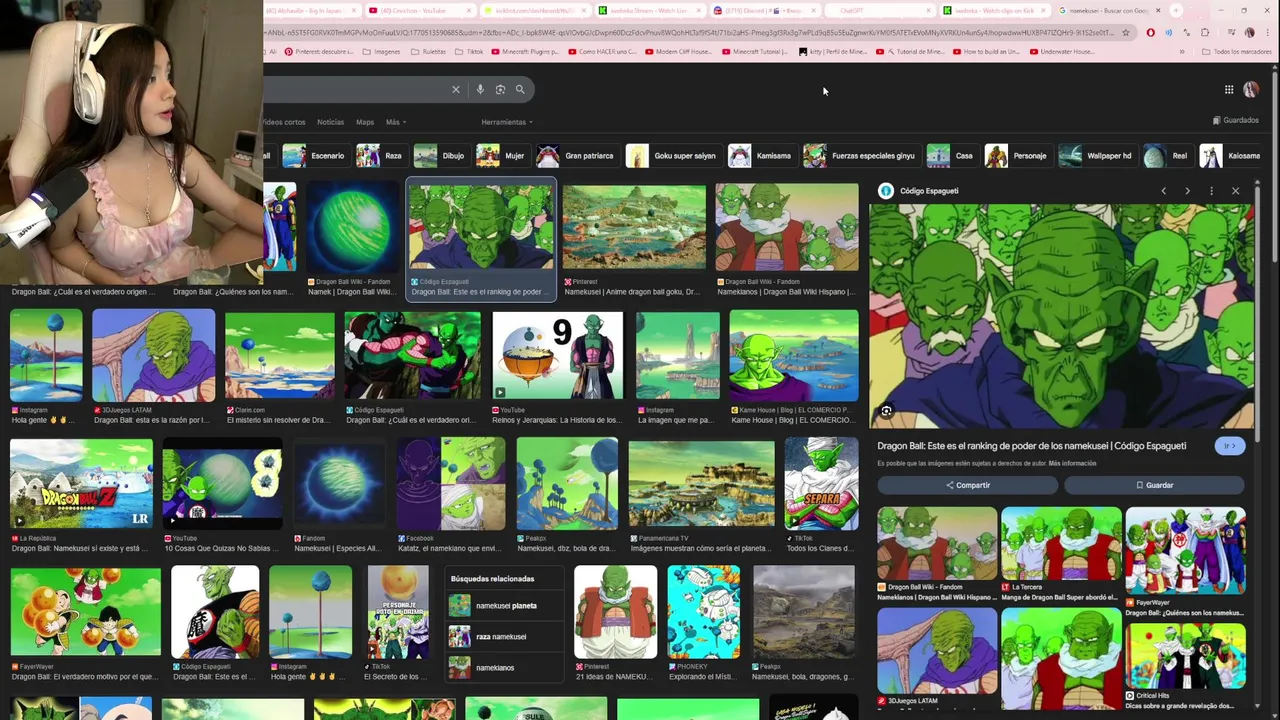Open the Ruletitas bookmarks folder
Screen dimensions: 1280x720
click(428, 51)
